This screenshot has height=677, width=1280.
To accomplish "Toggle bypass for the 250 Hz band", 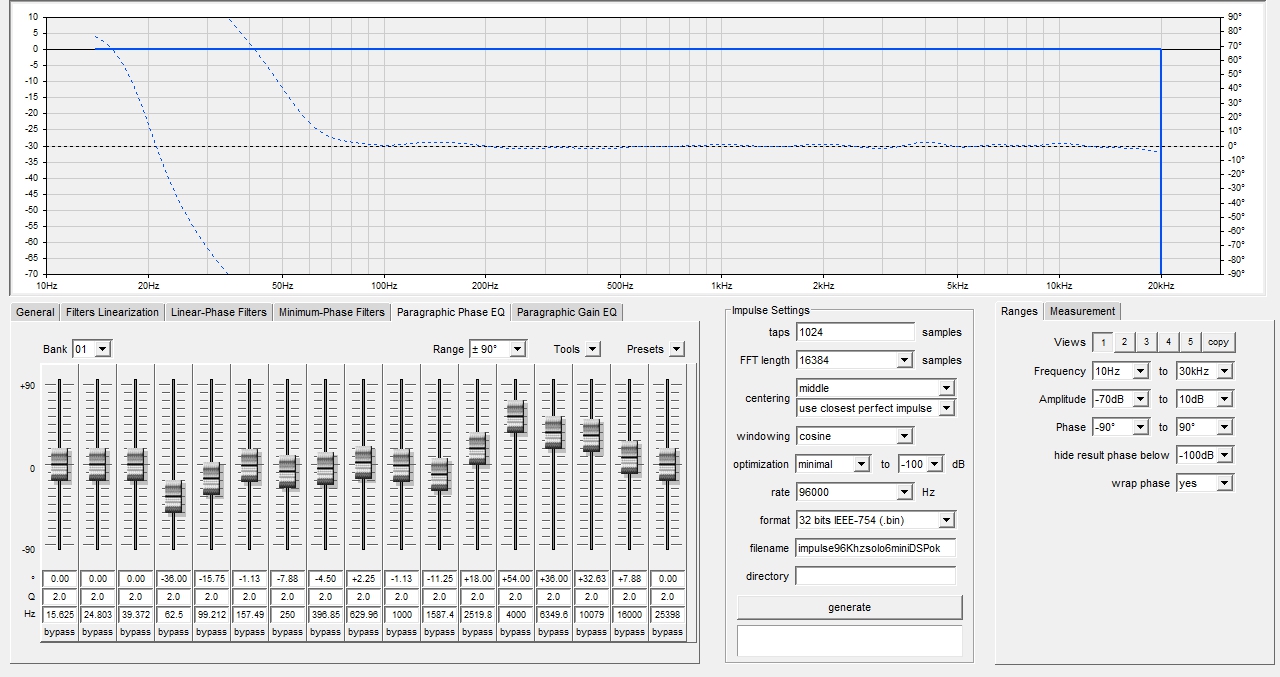I will pyautogui.click(x=287, y=632).
